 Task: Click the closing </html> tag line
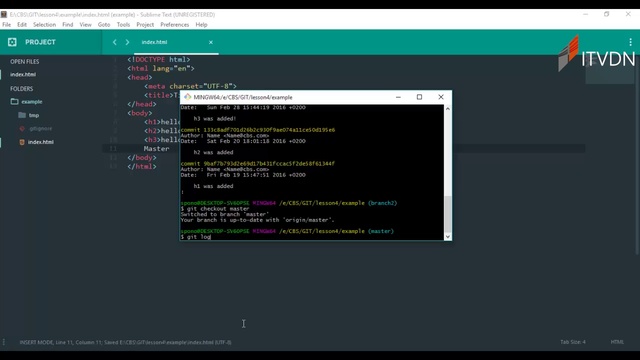142,167
